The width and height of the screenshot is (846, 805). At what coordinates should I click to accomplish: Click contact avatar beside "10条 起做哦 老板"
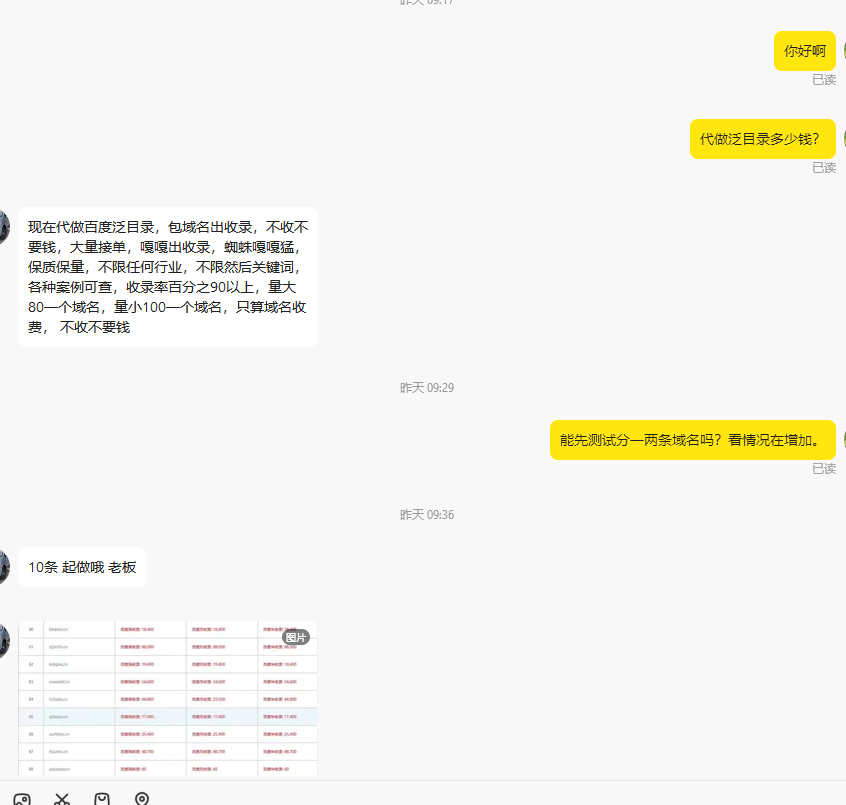4,566
